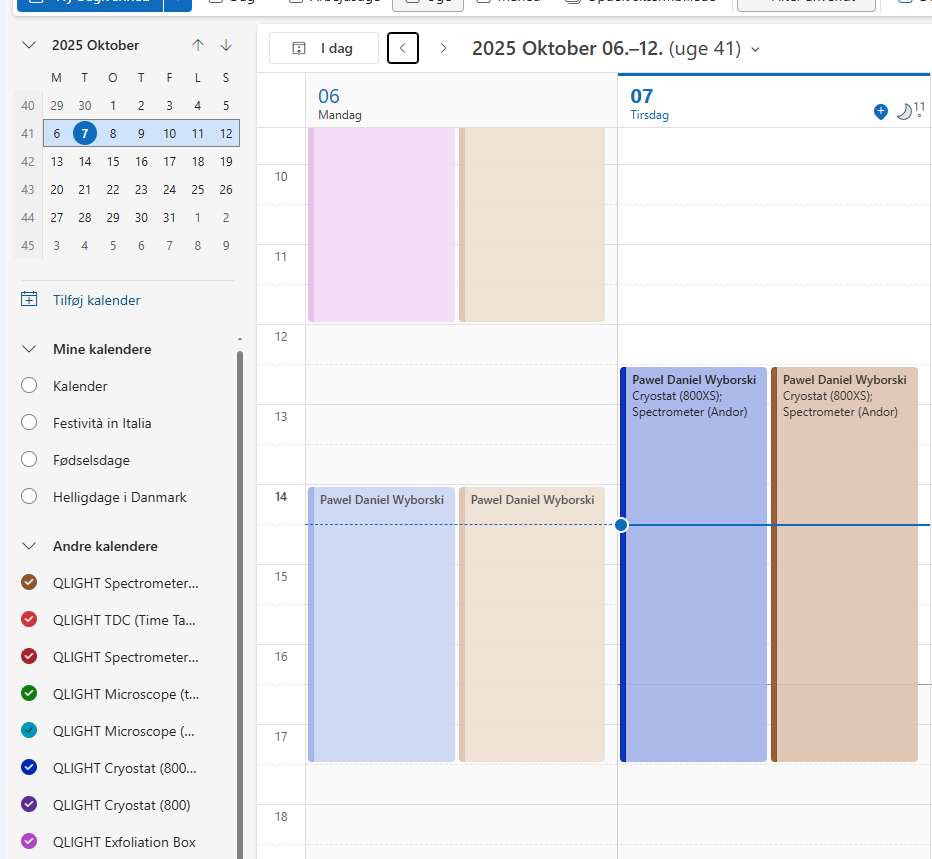Click purple circle of QLIGHT Exfoliation Box
Image resolution: width=932 pixels, height=859 pixels.
point(29,842)
